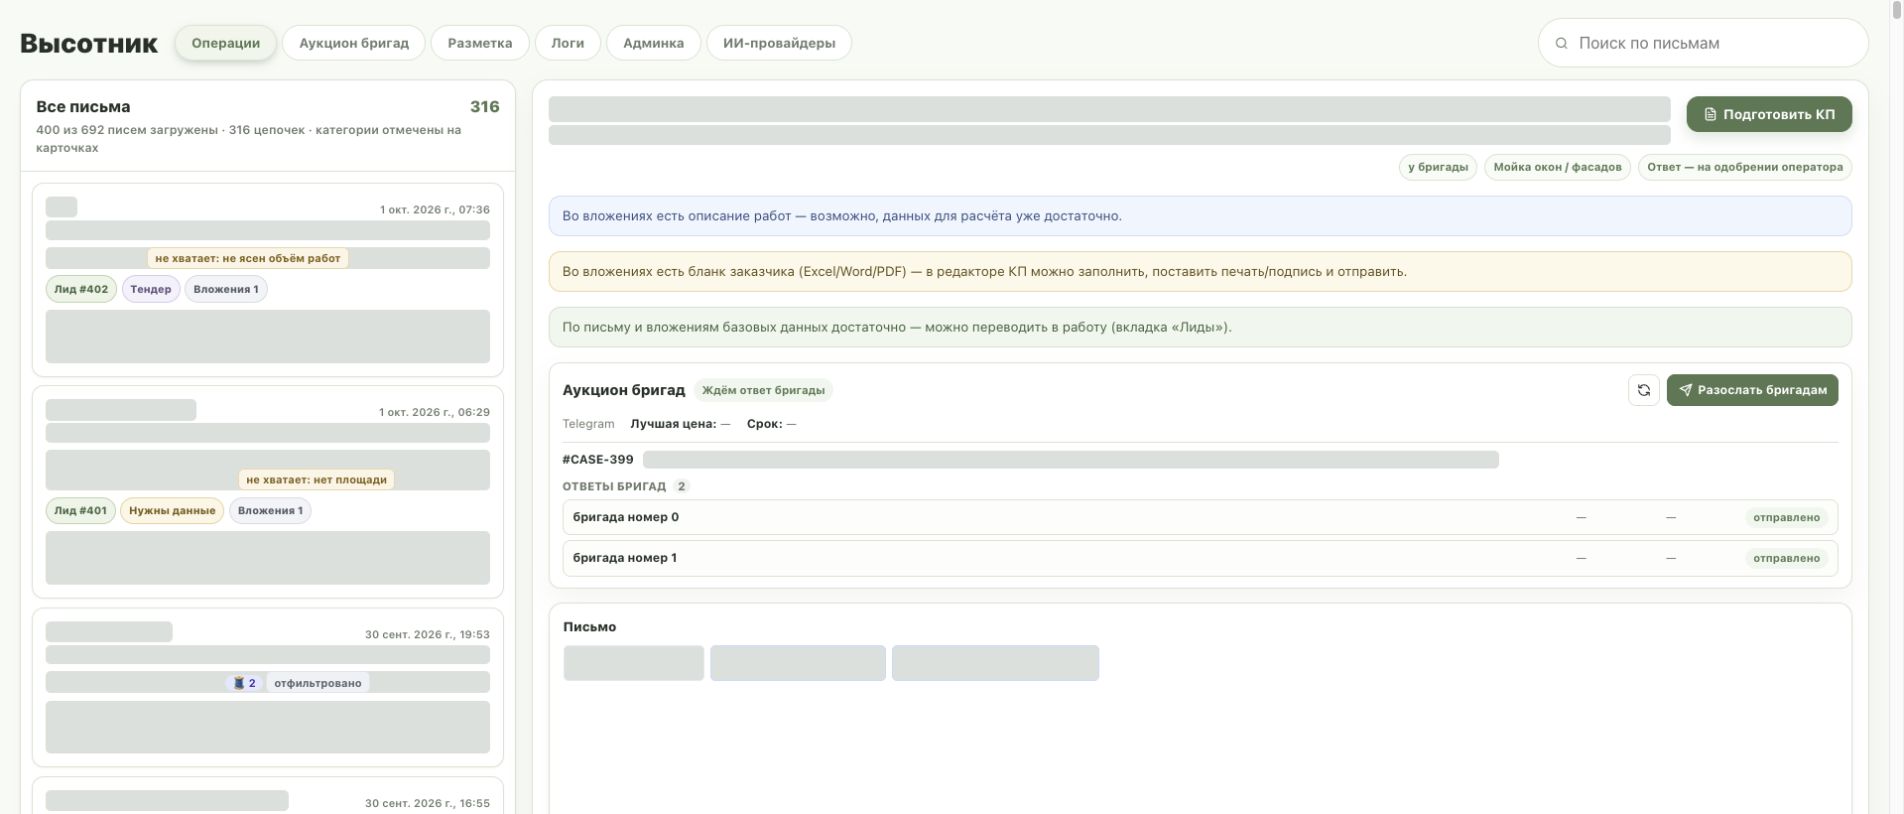This screenshot has width=1904, height=814.
Task: Click the 'не хватает: нет площади' label
Action: [x=316, y=479]
